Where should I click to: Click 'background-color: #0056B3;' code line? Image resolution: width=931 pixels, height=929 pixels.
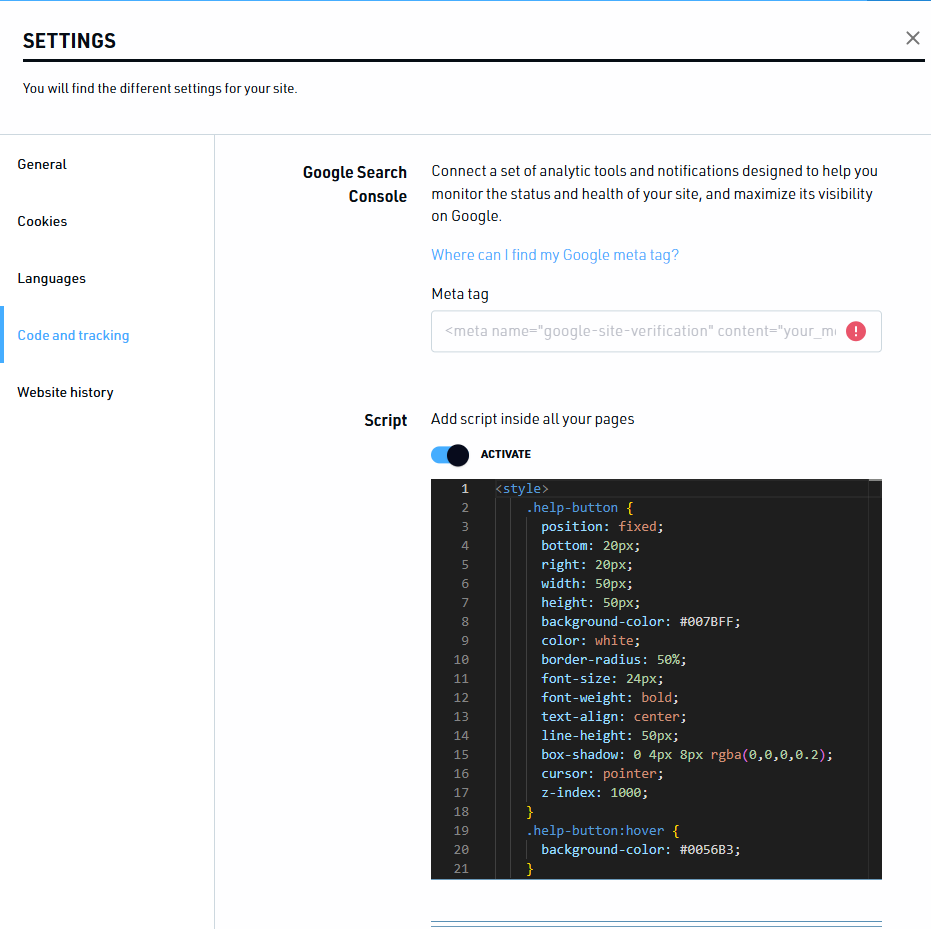point(641,849)
